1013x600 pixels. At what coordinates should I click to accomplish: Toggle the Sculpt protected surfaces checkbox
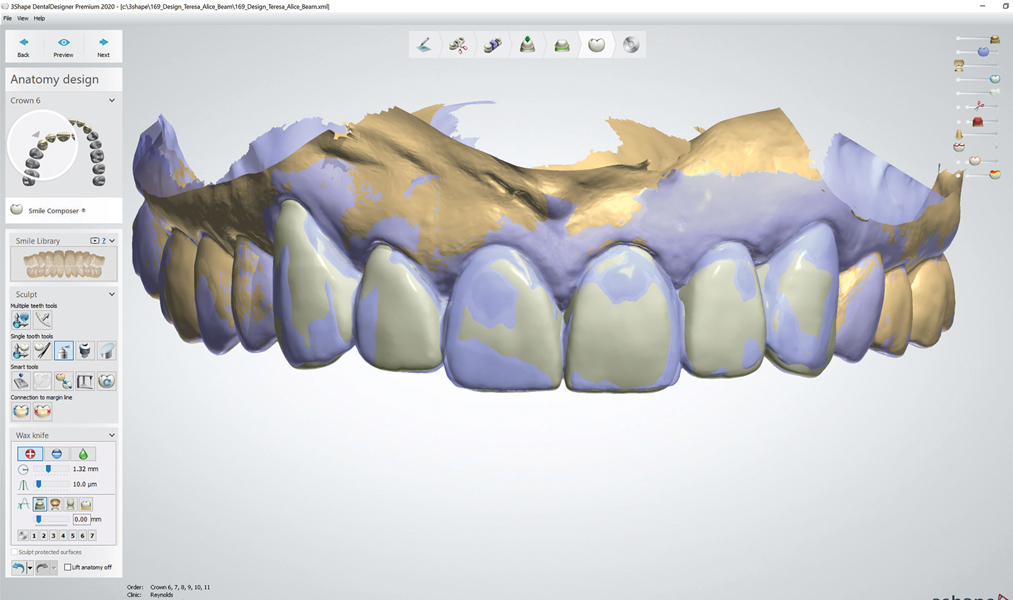click(14, 552)
